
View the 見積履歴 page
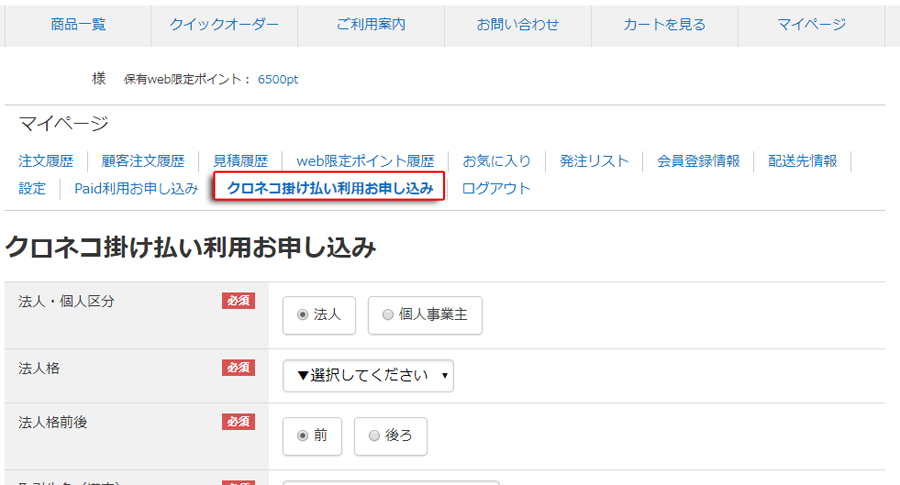[240, 161]
